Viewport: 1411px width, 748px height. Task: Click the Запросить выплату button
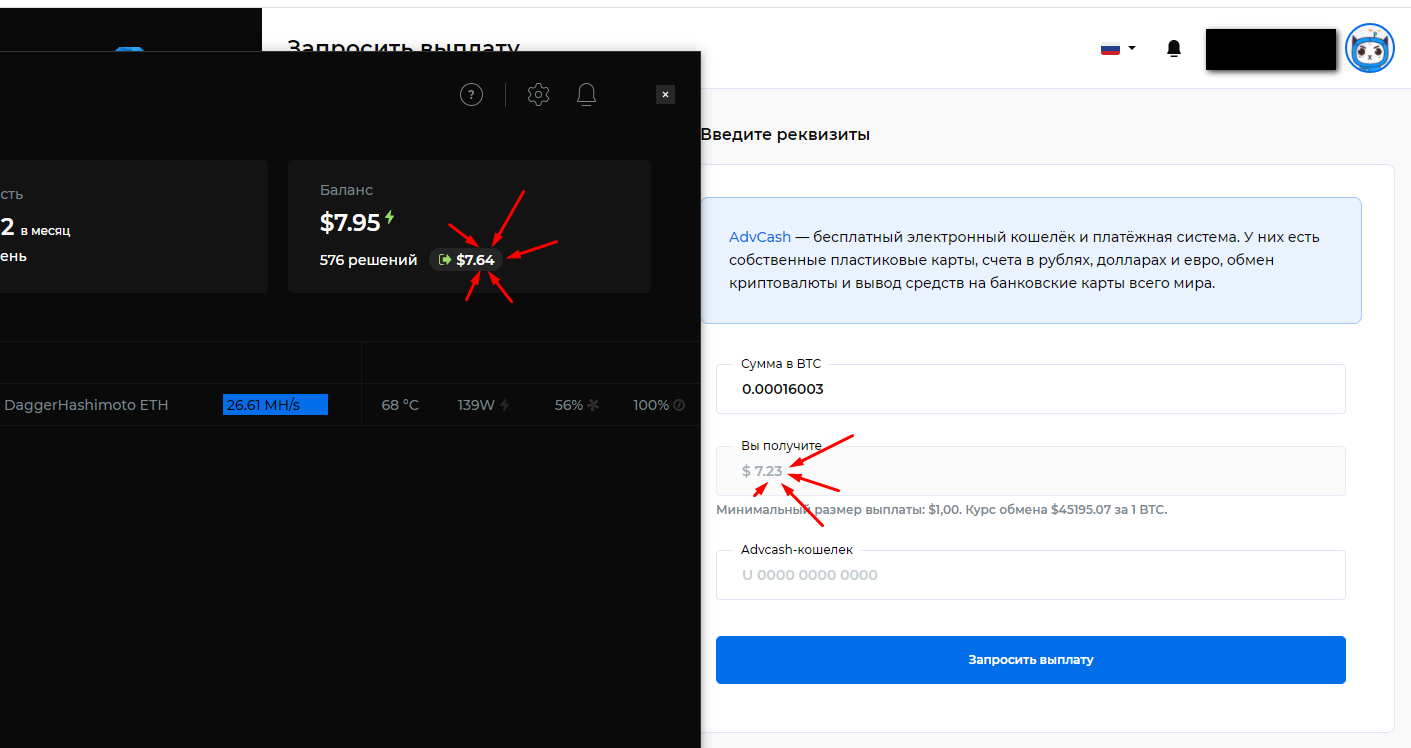[x=1030, y=660]
